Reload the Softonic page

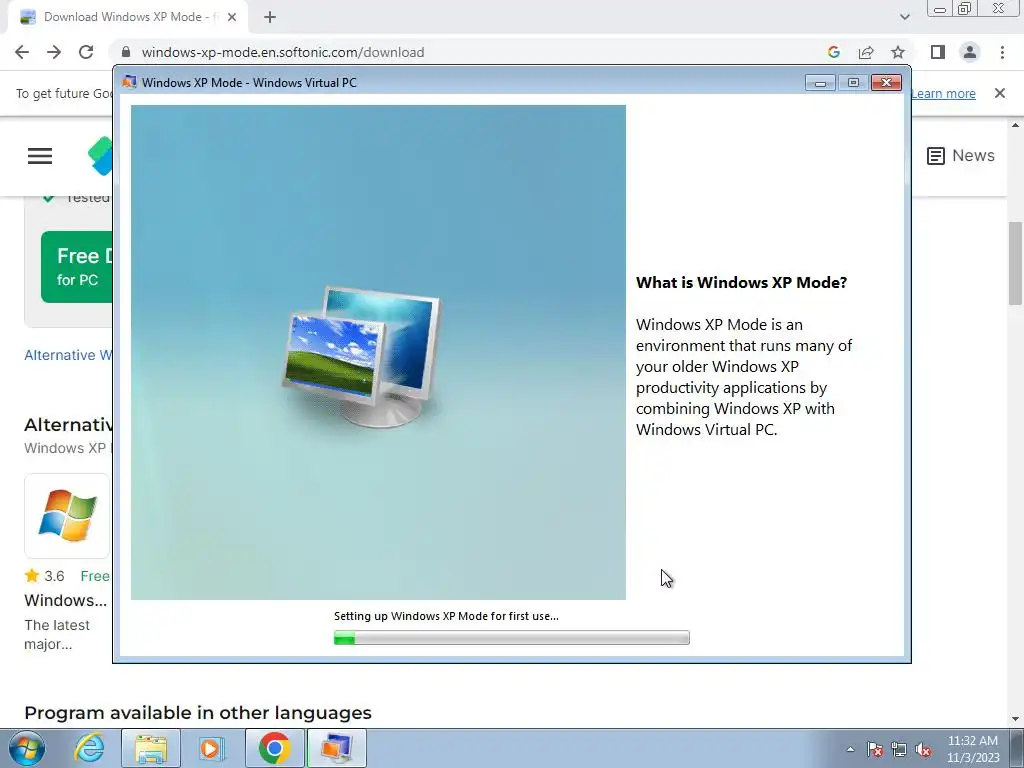[x=86, y=52]
